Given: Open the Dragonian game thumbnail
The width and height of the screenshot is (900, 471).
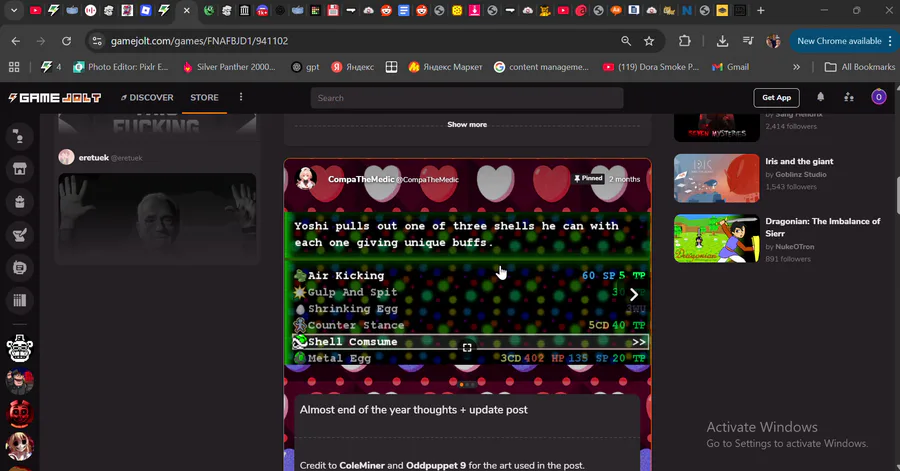Looking at the screenshot, I should coord(716,238).
